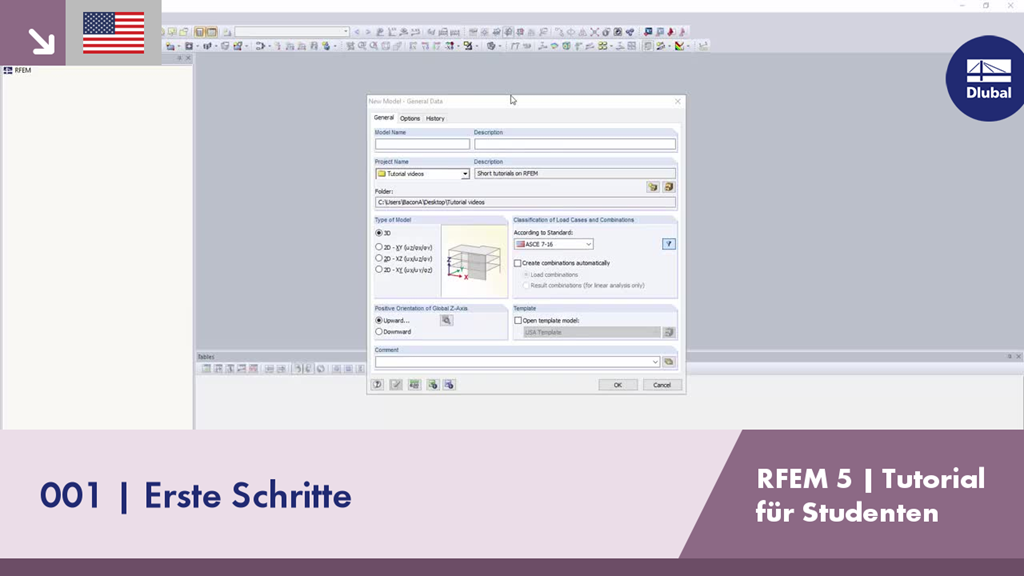Close the Tables panel
The image size is (1024, 576).
1019,357
